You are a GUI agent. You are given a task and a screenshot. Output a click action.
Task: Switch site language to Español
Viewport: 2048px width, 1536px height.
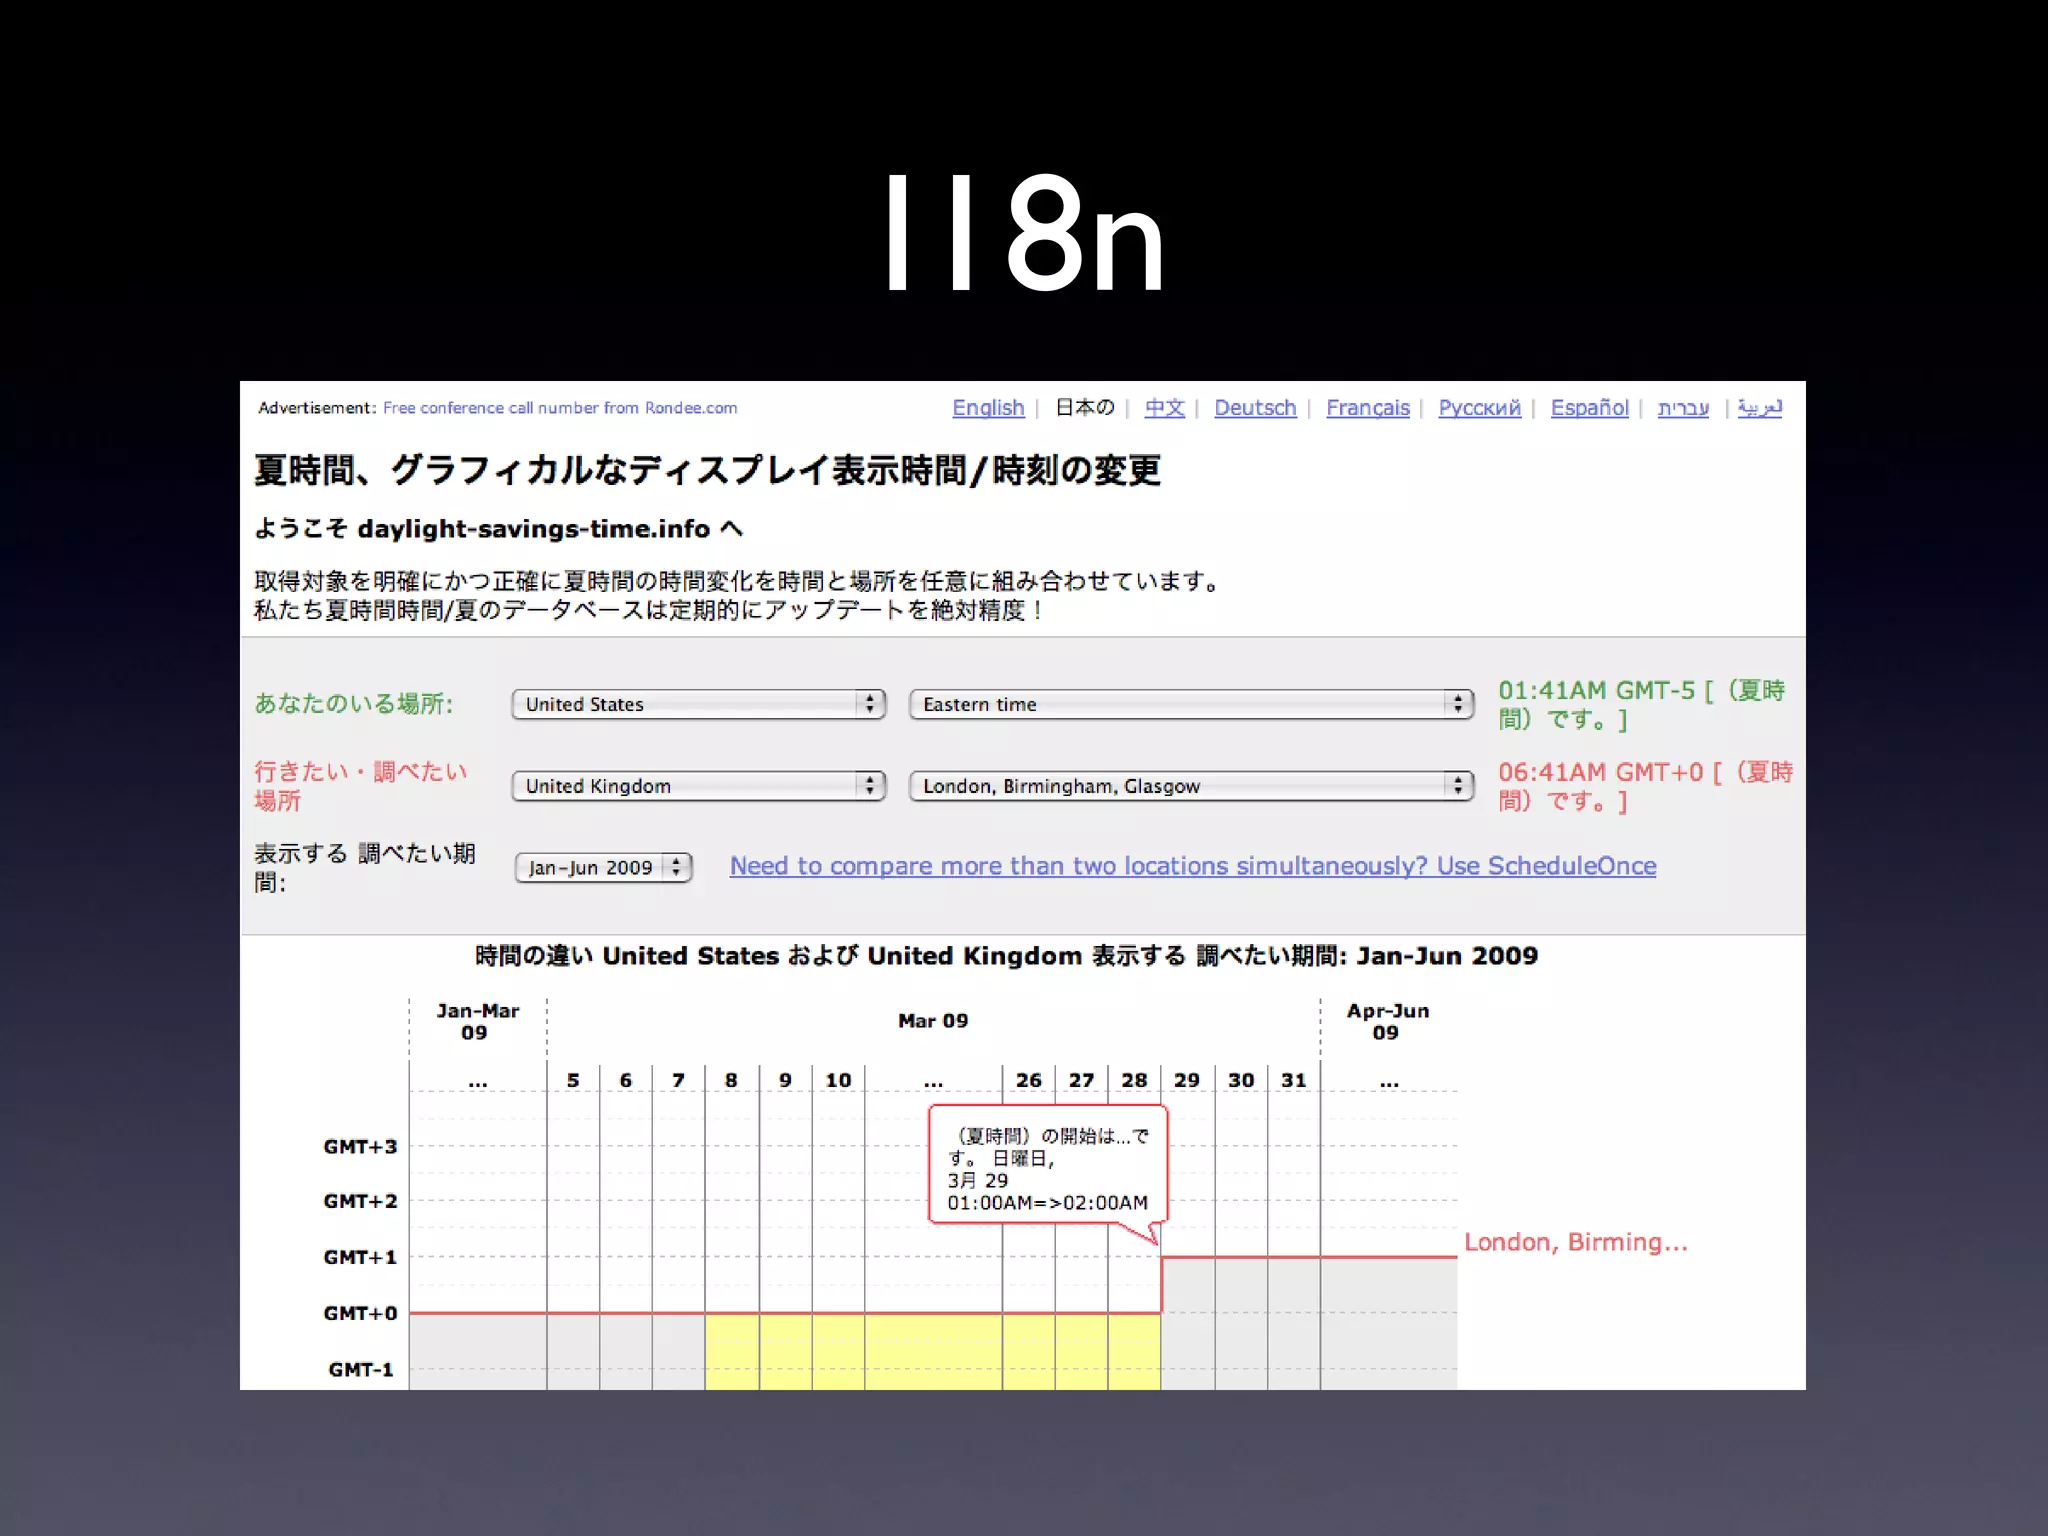coord(1590,408)
